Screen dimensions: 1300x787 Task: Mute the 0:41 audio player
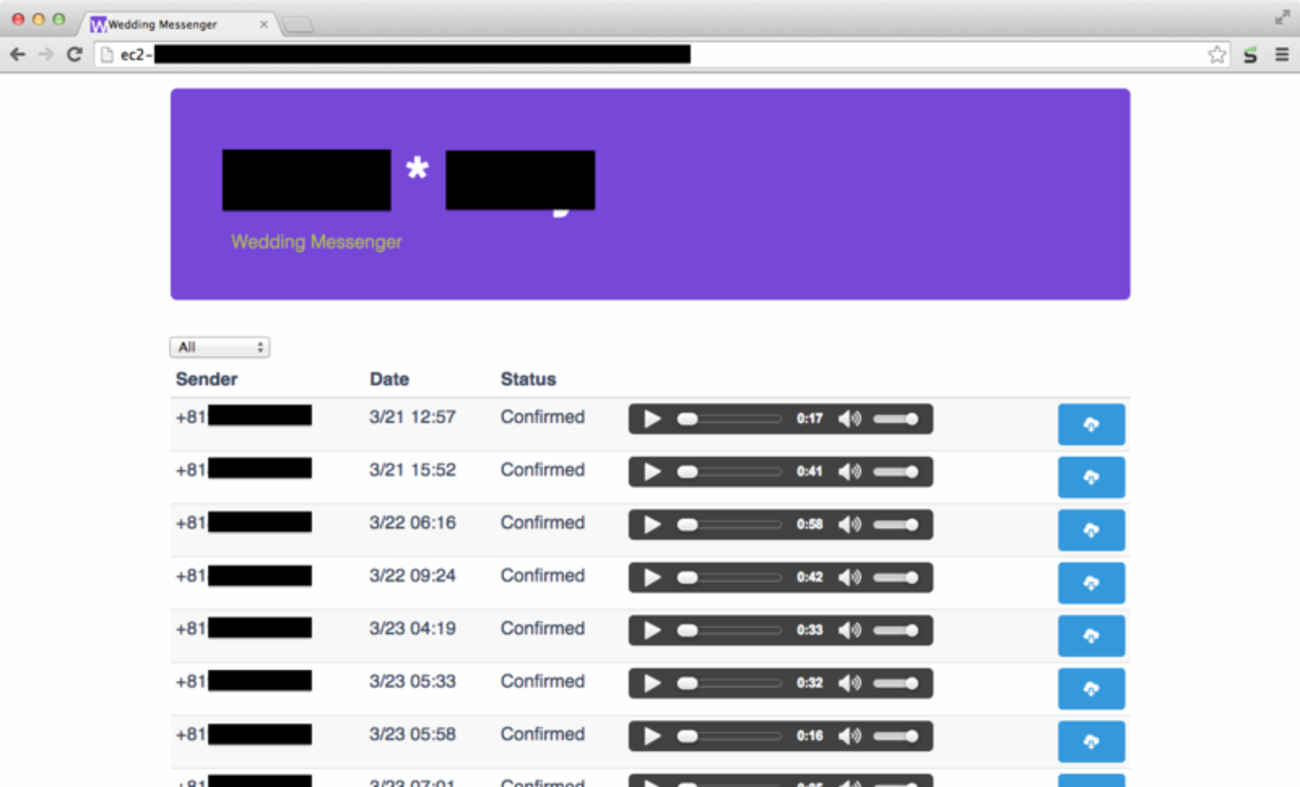(849, 472)
